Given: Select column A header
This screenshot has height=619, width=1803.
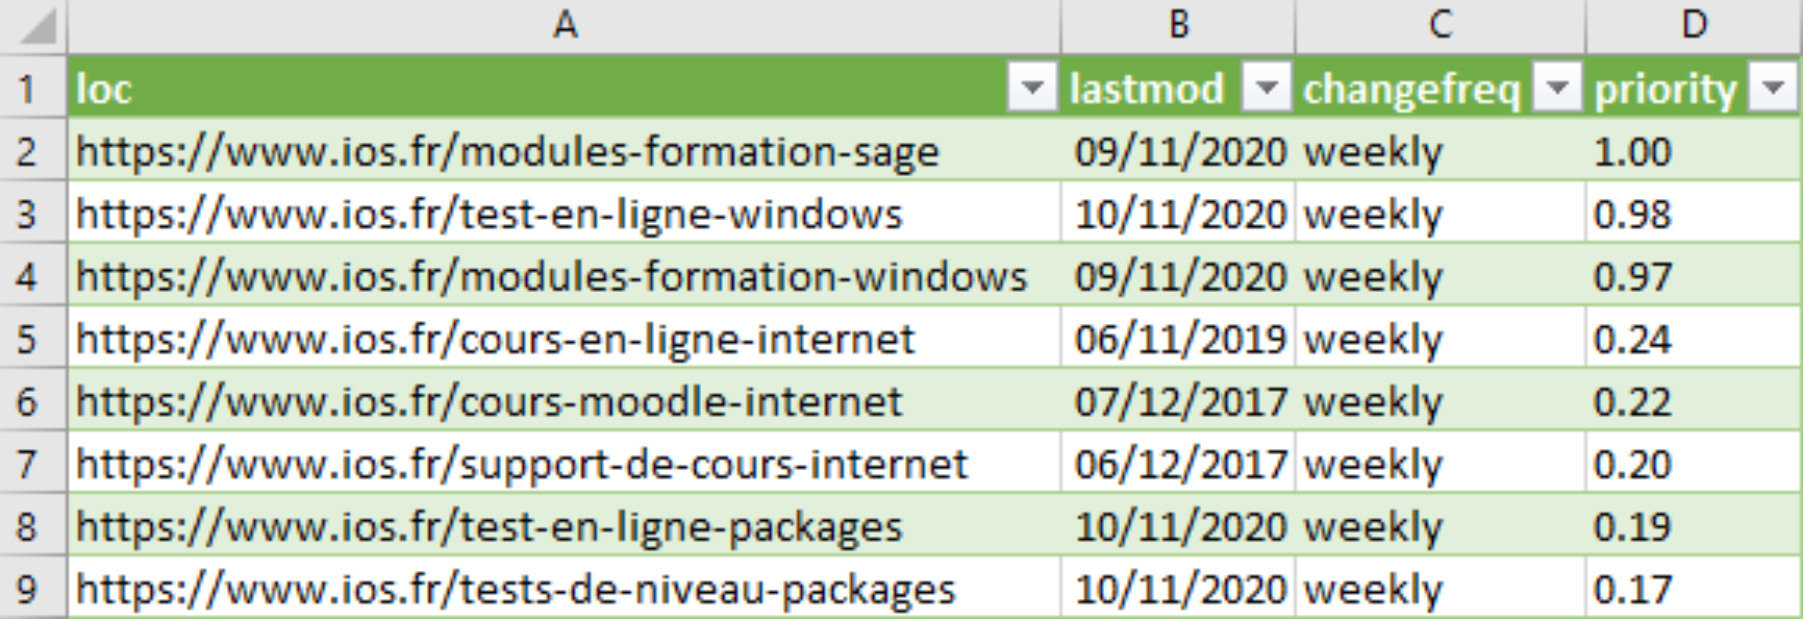Looking at the screenshot, I should pyautogui.click(x=564, y=25).
